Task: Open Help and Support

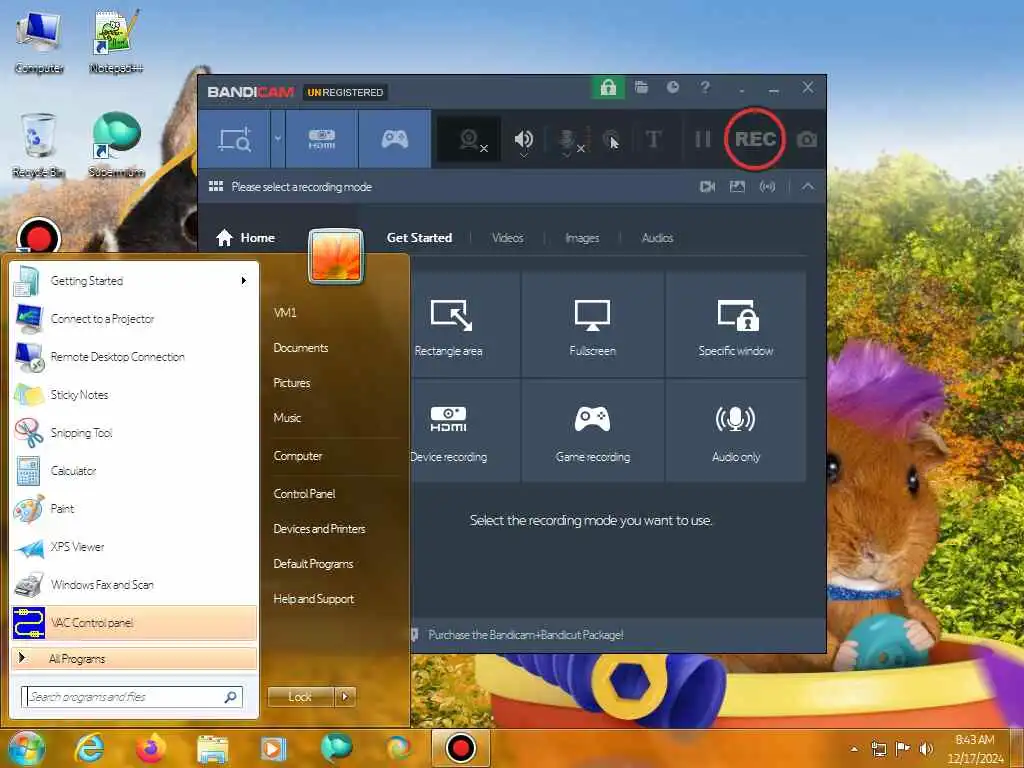Action: coord(313,599)
